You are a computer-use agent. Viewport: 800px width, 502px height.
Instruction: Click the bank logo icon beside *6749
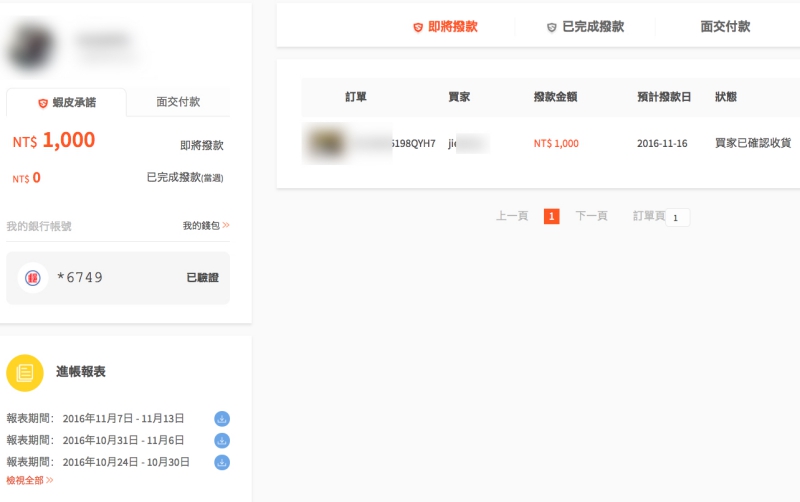pyautogui.click(x=33, y=278)
